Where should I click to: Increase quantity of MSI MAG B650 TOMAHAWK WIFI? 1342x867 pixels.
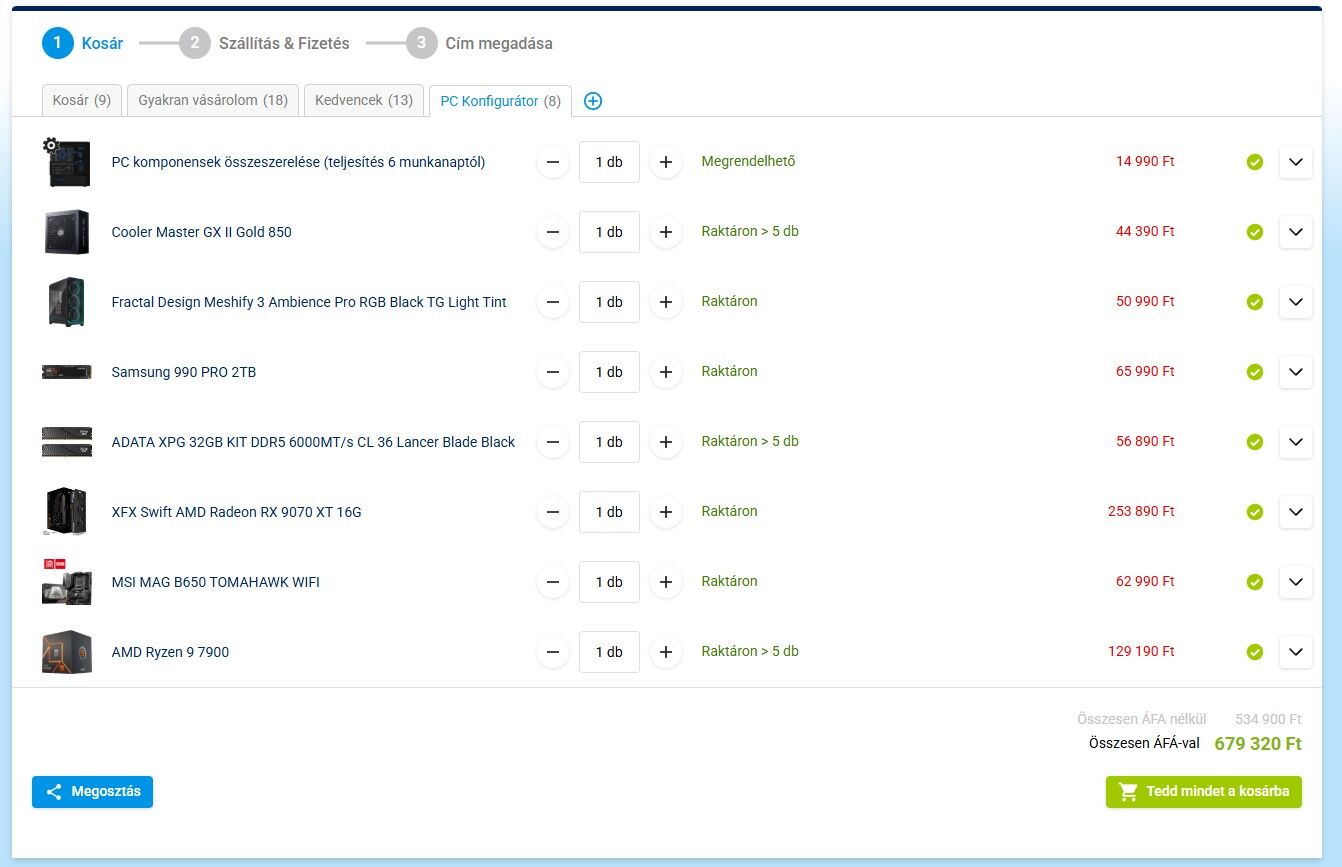point(665,582)
